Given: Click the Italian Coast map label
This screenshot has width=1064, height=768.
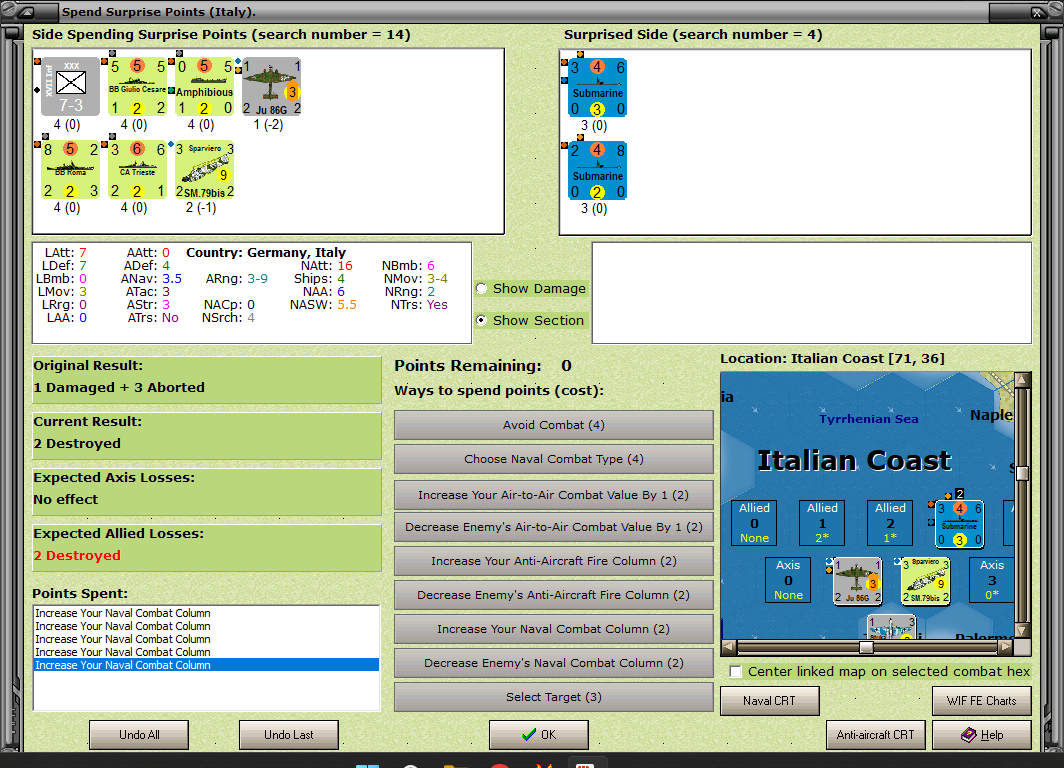Looking at the screenshot, I should coord(854,461).
